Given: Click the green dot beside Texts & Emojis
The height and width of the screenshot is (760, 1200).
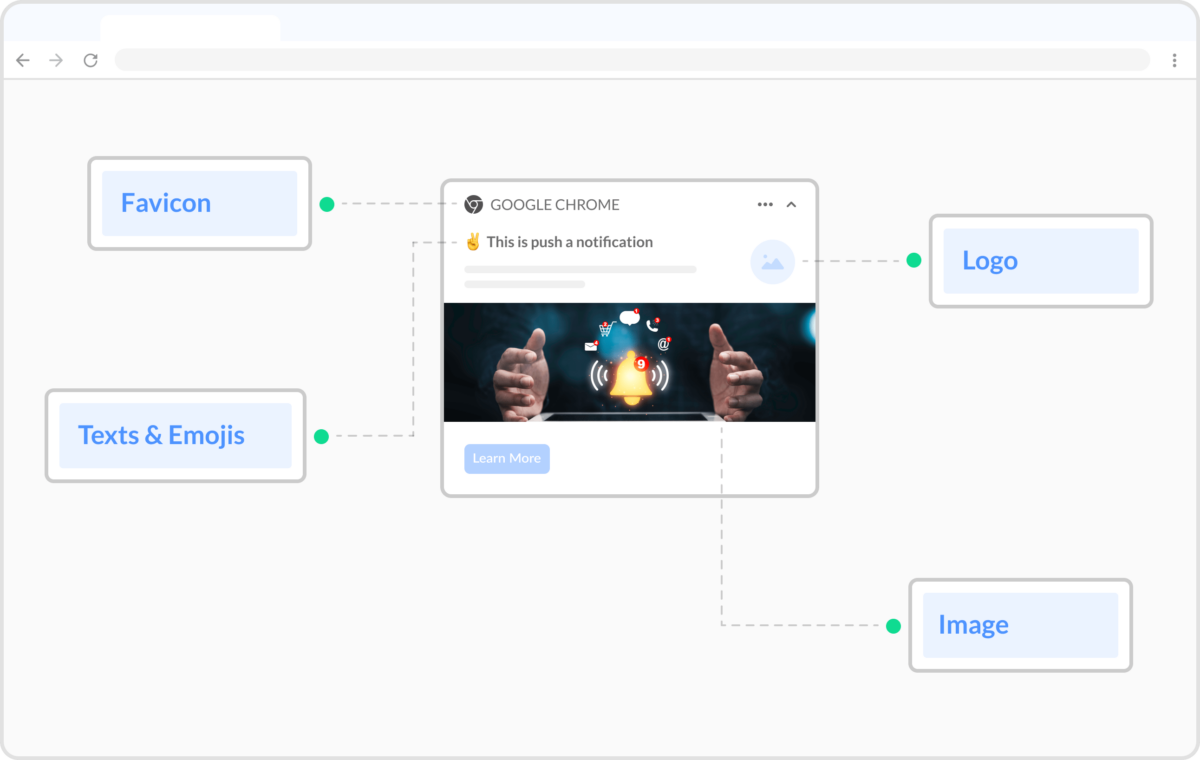Looking at the screenshot, I should click(x=320, y=435).
